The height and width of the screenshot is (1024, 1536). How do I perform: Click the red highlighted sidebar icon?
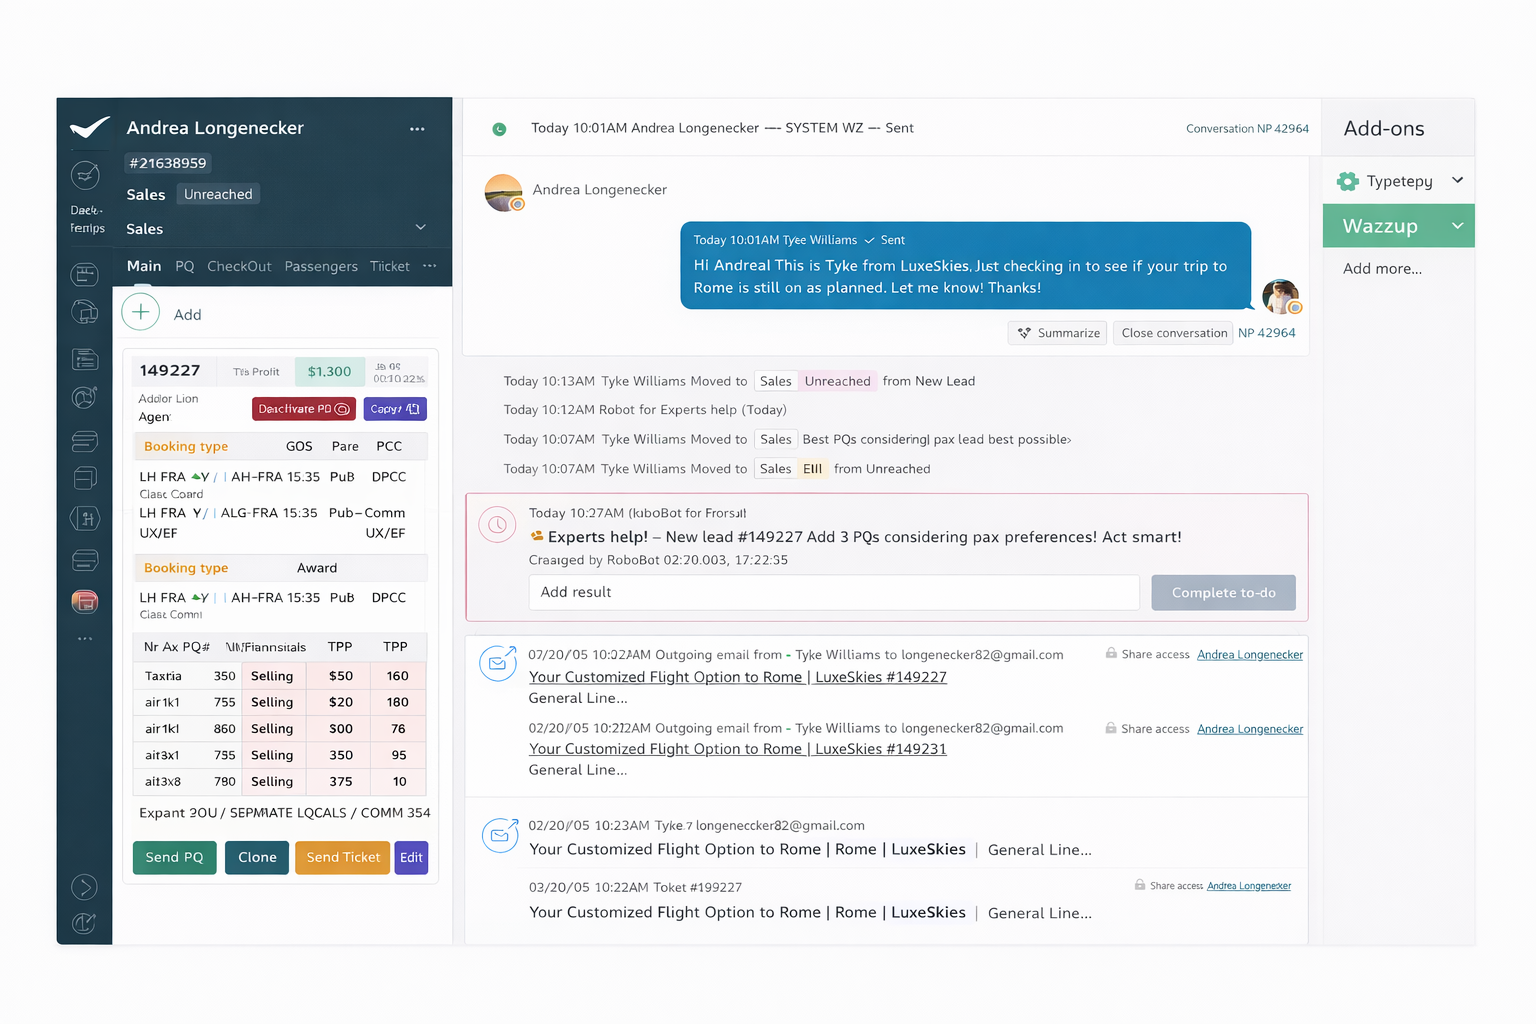coord(85,601)
